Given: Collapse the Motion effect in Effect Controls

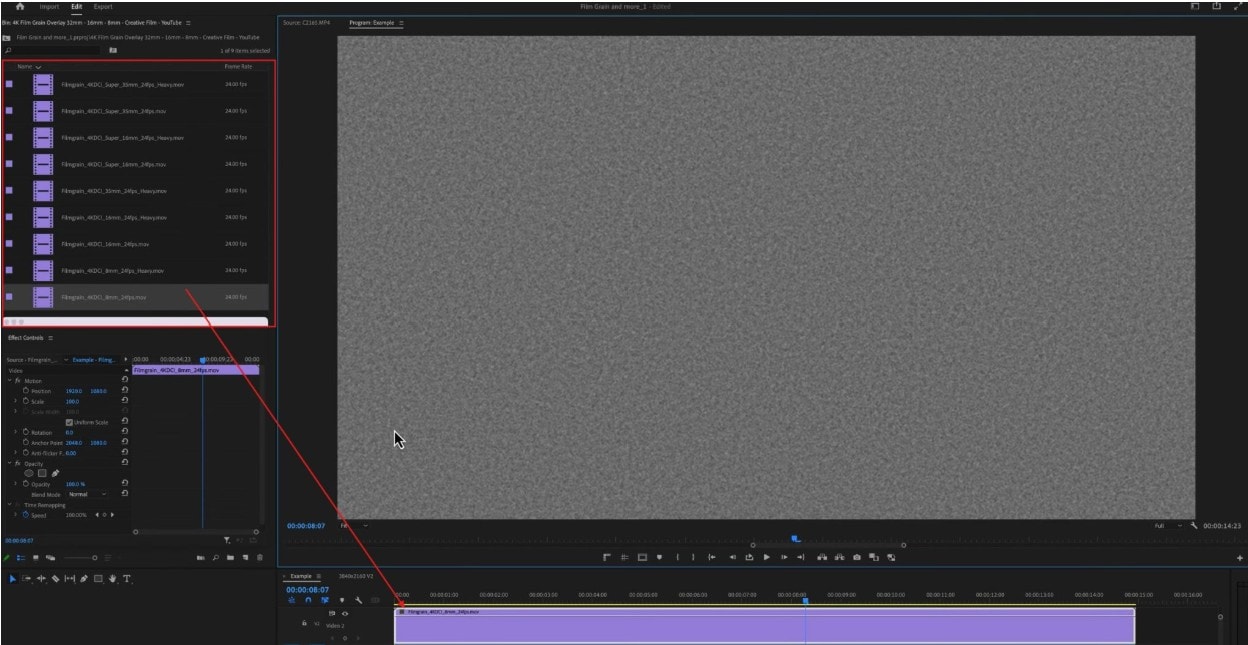Looking at the screenshot, I should (9, 381).
